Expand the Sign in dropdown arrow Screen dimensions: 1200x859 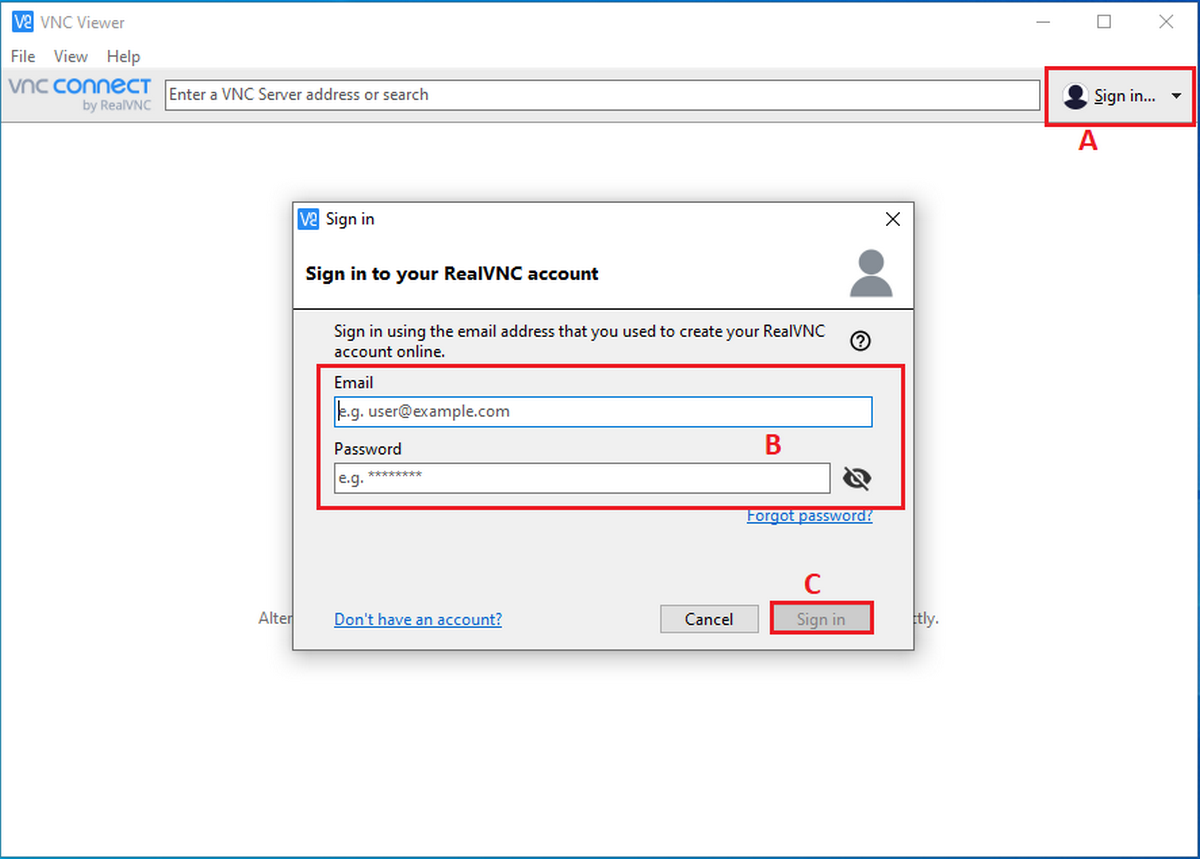click(x=1176, y=96)
